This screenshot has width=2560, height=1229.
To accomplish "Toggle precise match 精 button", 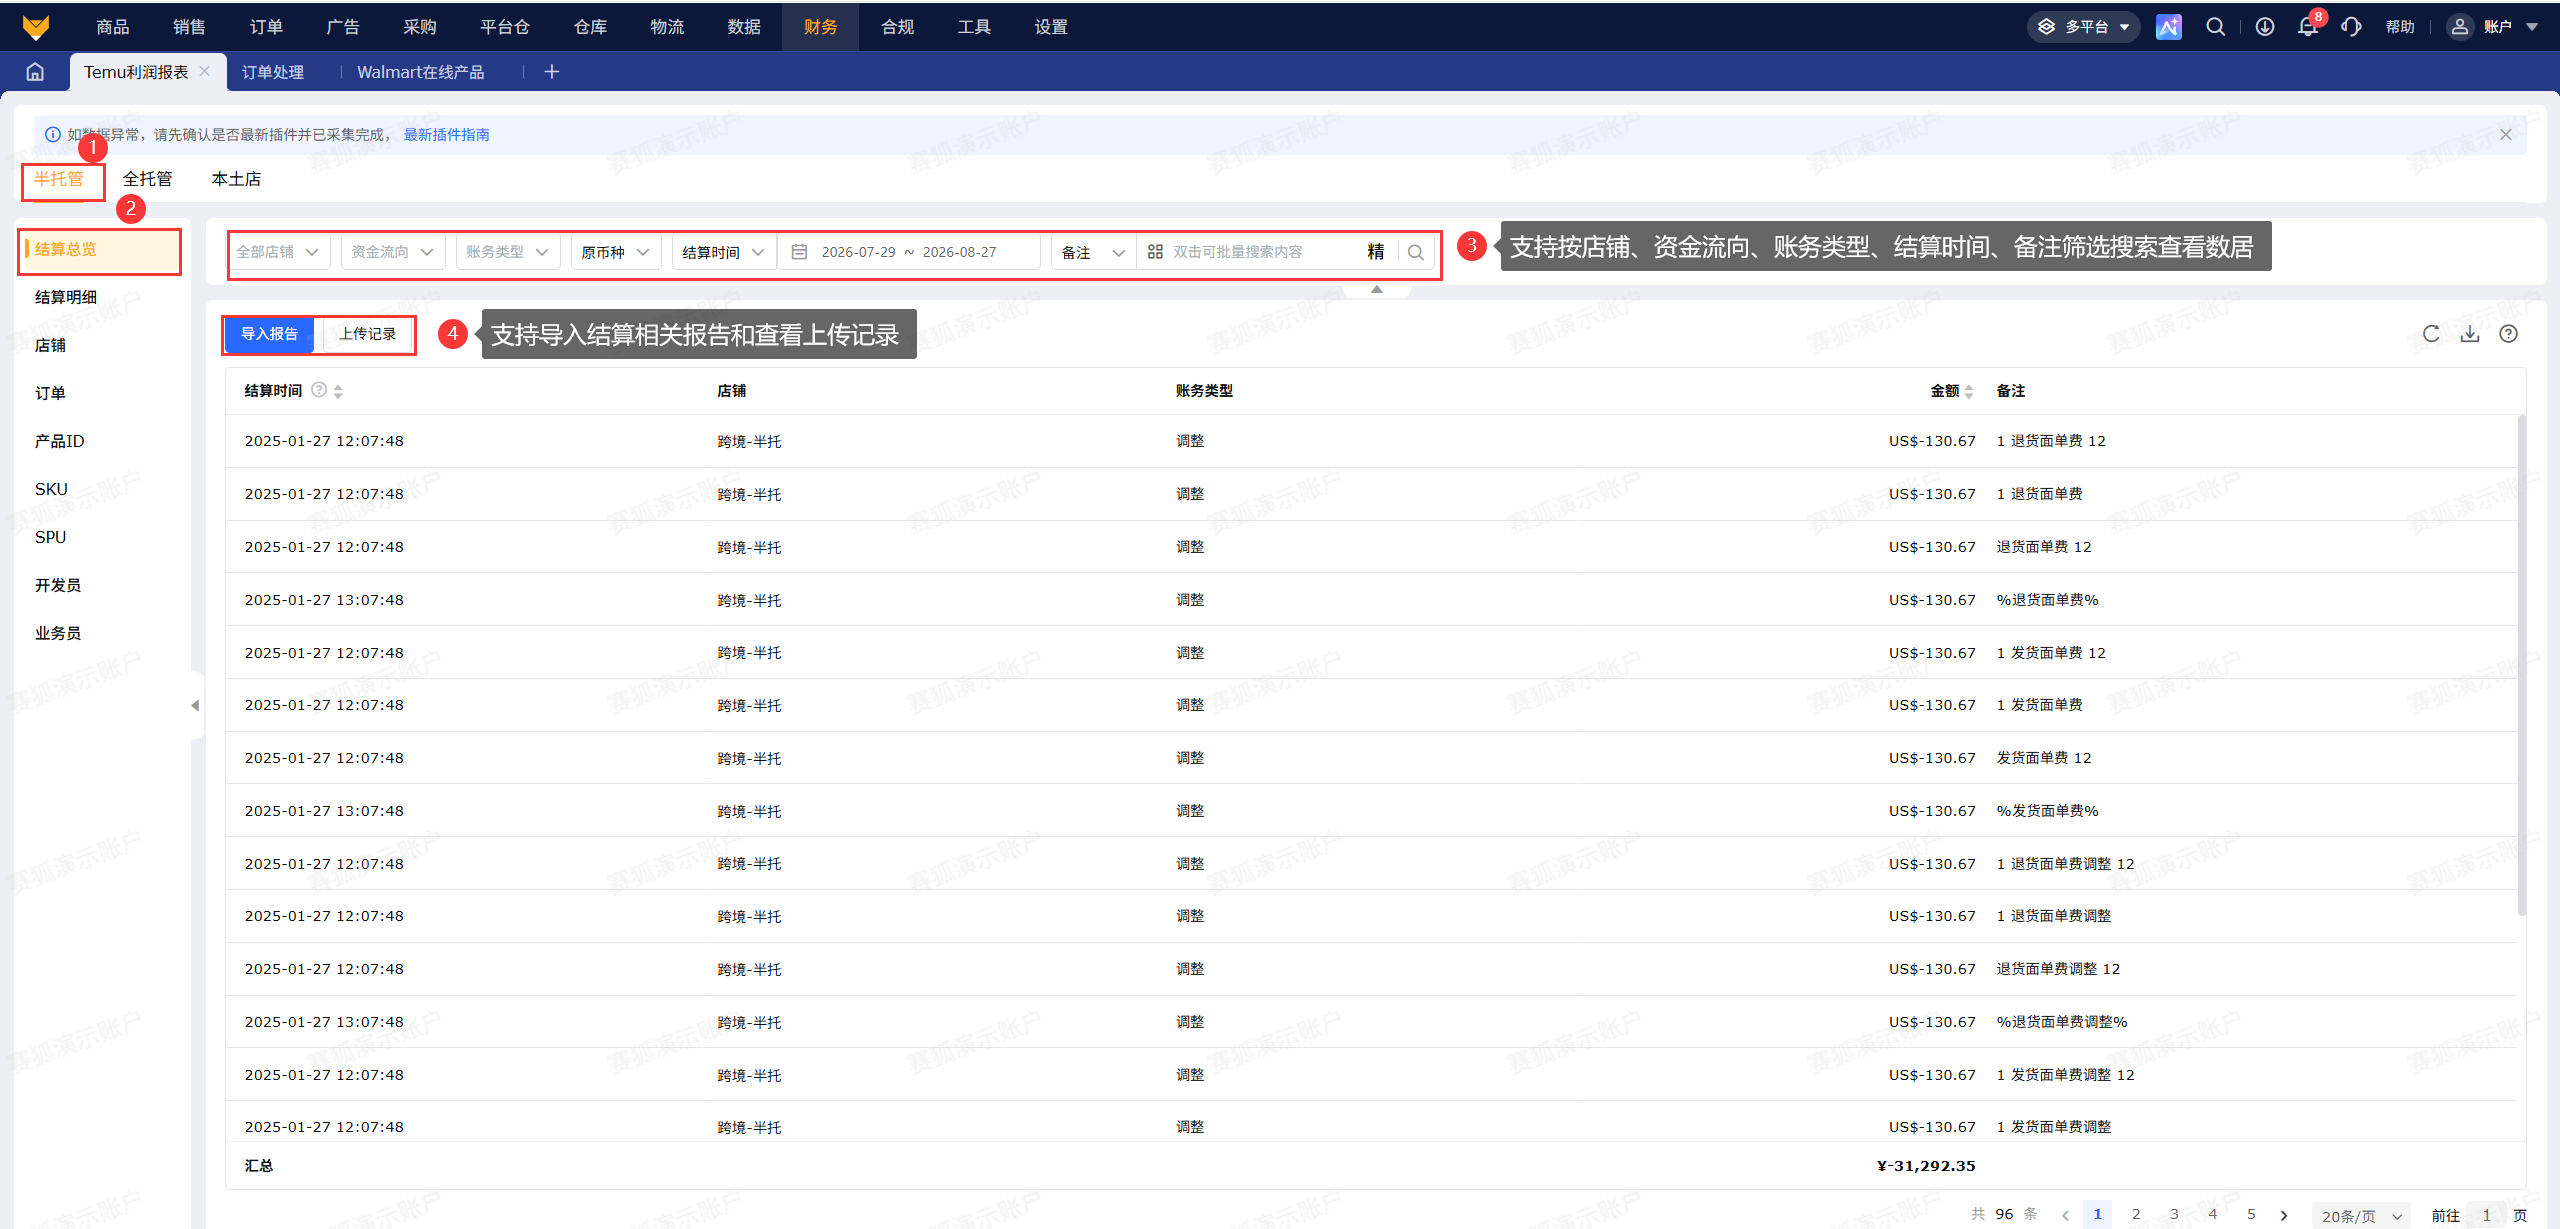I will coord(1376,252).
